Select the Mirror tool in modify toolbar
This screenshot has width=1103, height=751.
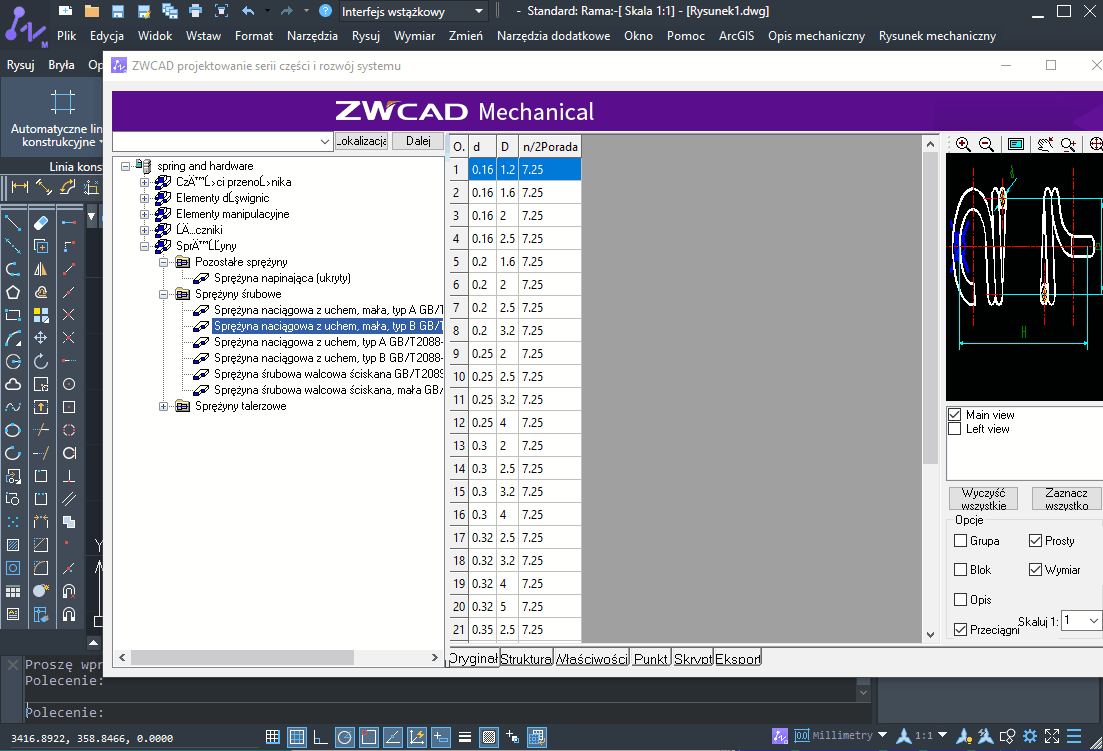[41, 269]
